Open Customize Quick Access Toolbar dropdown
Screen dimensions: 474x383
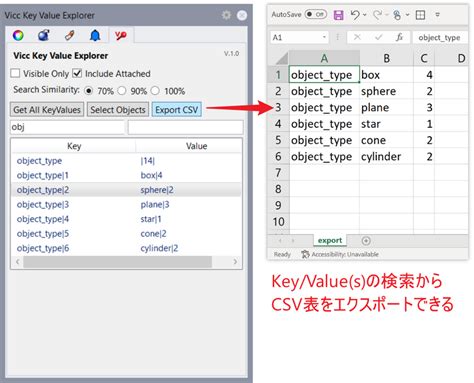tap(438, 15)
